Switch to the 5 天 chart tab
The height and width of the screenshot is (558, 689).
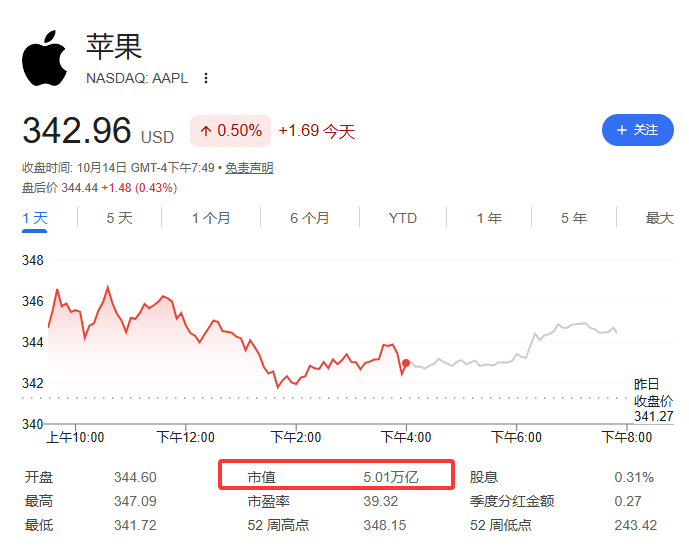click(119, 218)
